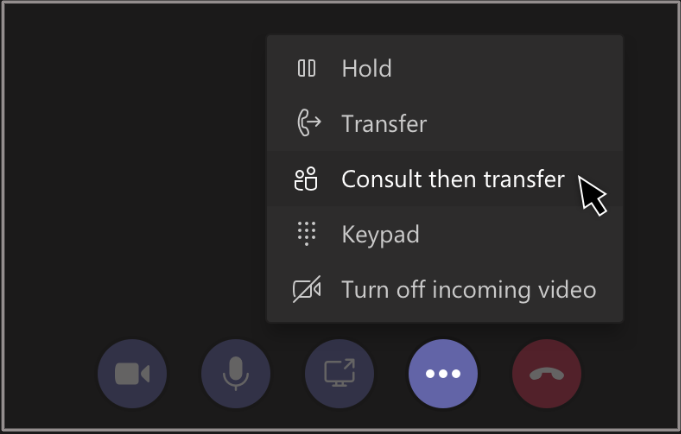This screenshot has height=434, width=681.
Task: Open the share screen tray
Action: tap(339, 374)
